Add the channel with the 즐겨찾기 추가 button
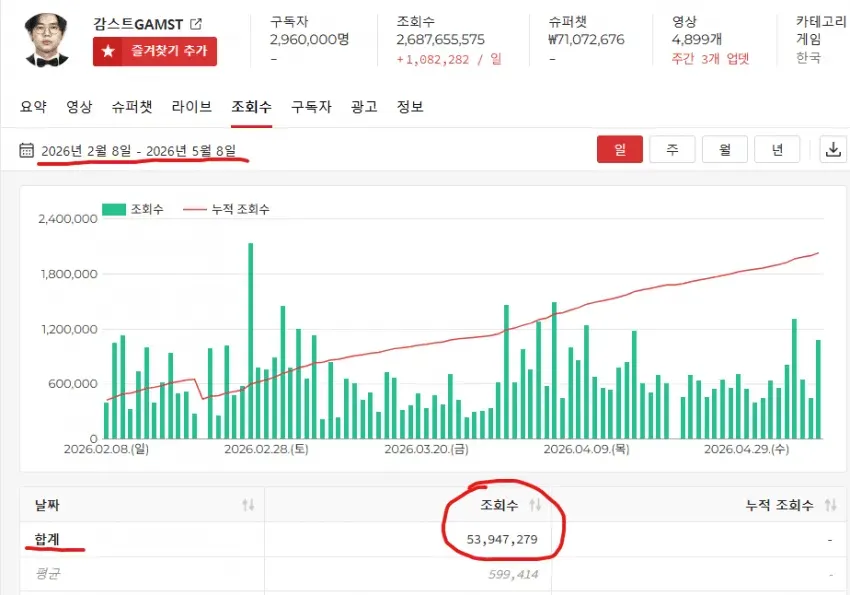The image size is (850, 595). click(155, 51)
